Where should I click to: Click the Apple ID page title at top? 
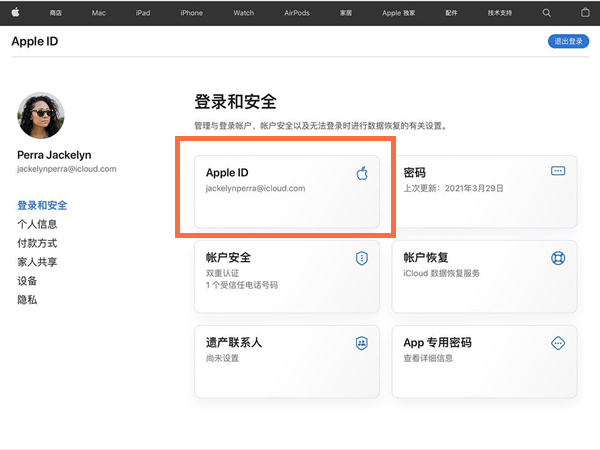point(35,41)
